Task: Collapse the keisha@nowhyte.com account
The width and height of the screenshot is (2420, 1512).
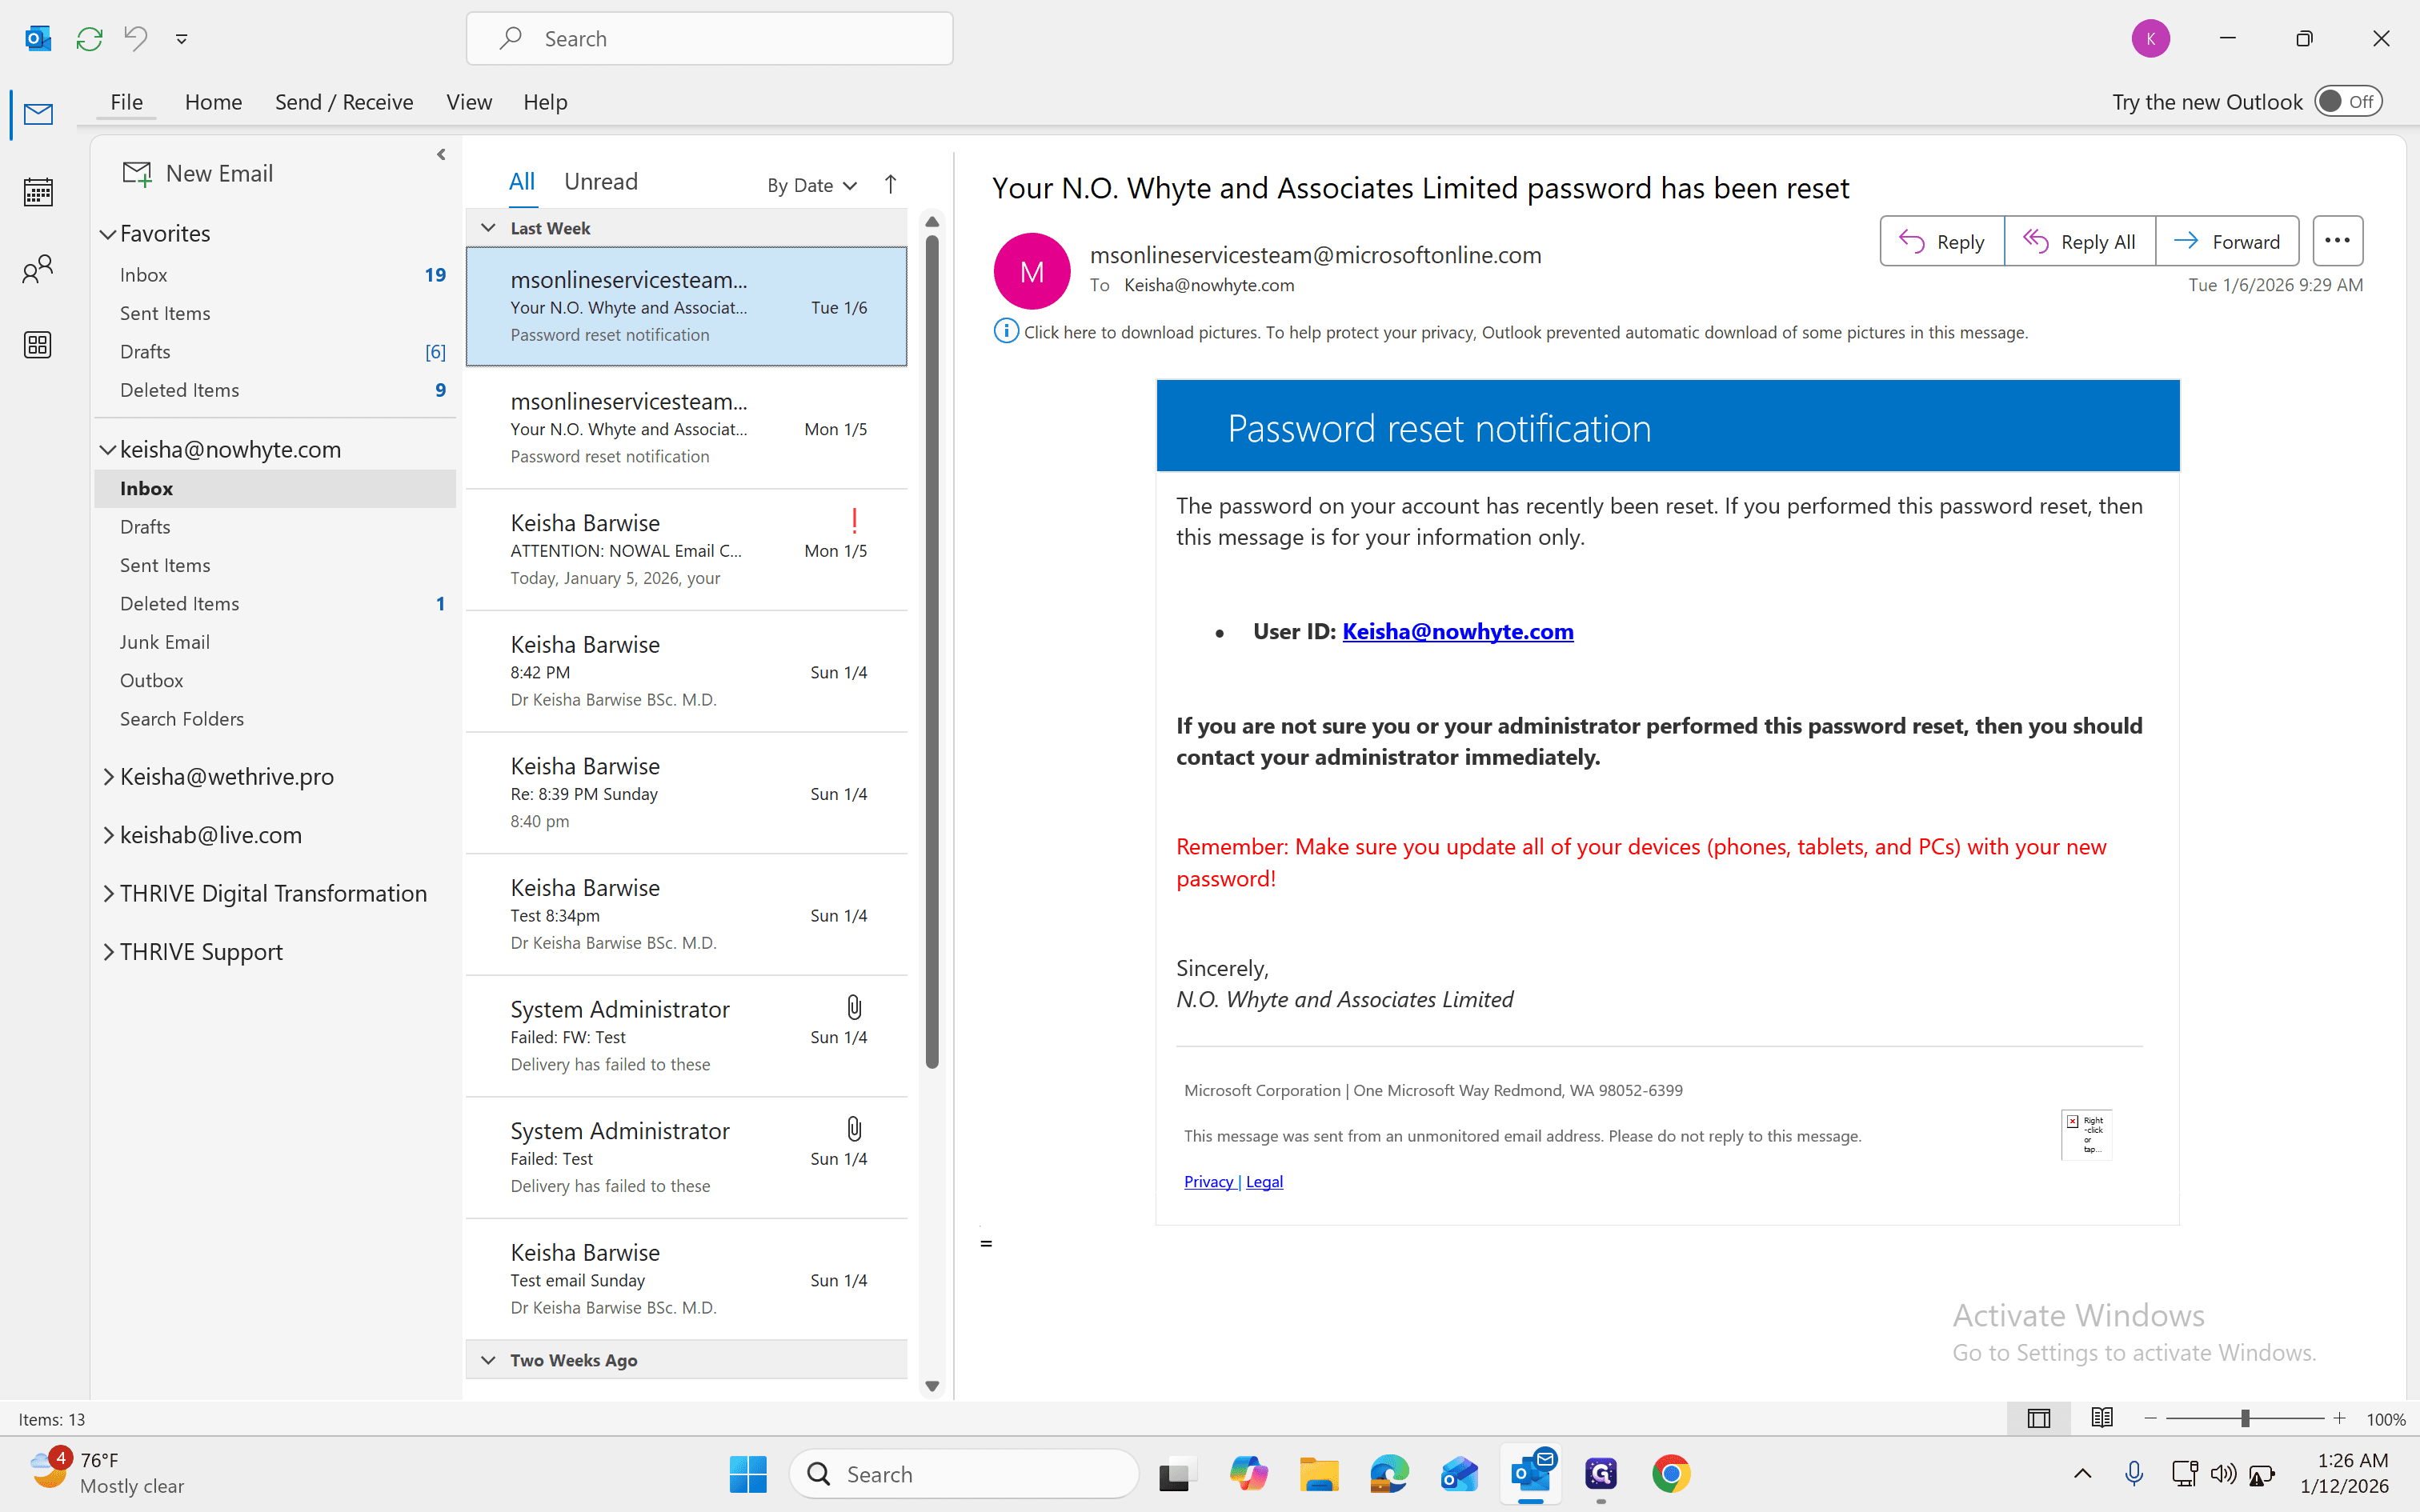Action: [x=108, y=450]
